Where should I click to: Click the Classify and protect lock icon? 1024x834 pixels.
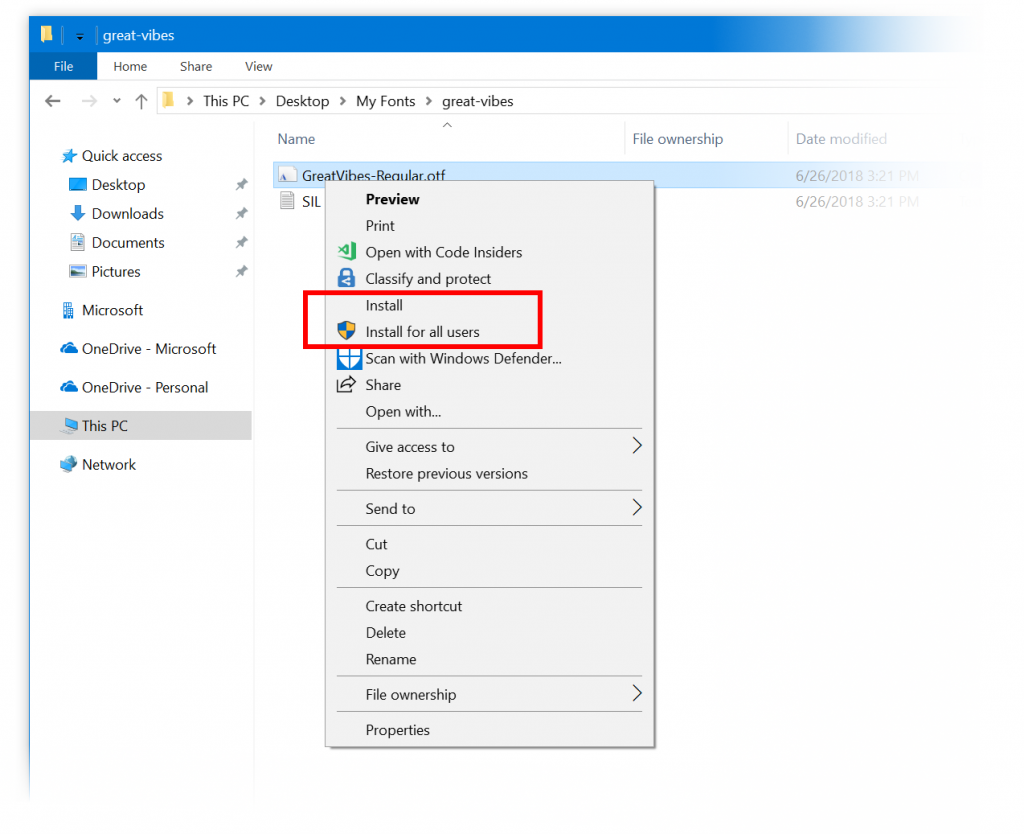coord(347,279)
